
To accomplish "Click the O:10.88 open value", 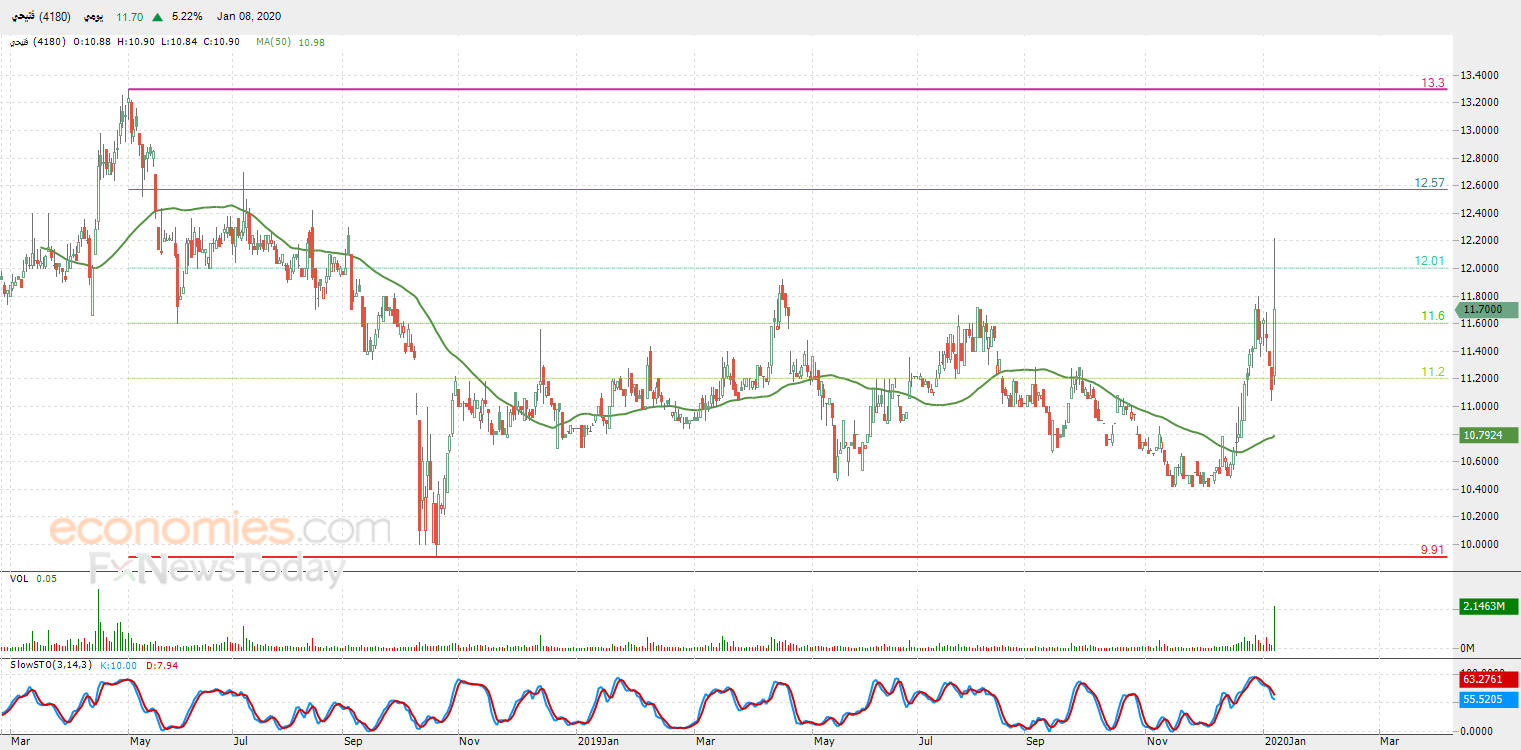I will (93, 42).
